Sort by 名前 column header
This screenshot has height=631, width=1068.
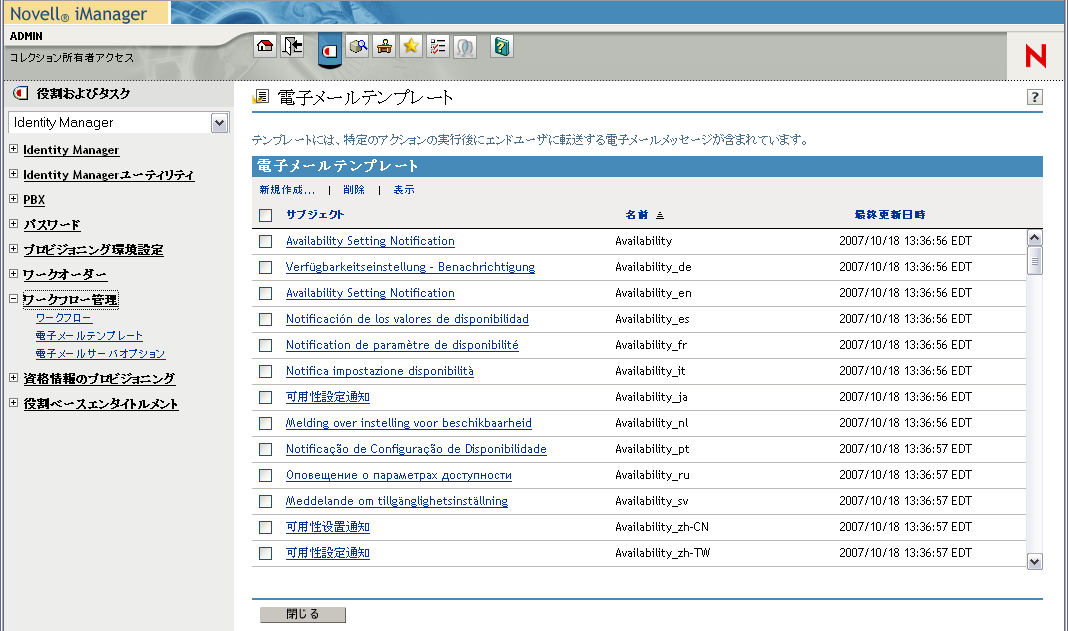(637, 215)
